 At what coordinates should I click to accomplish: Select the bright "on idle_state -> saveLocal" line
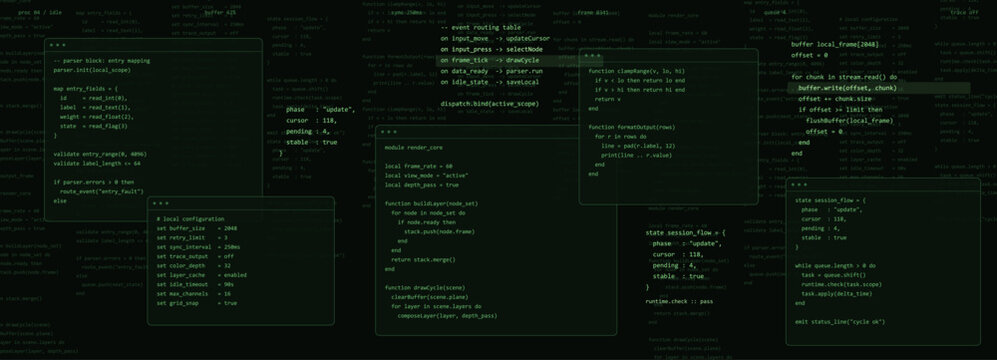coord(490,81)
